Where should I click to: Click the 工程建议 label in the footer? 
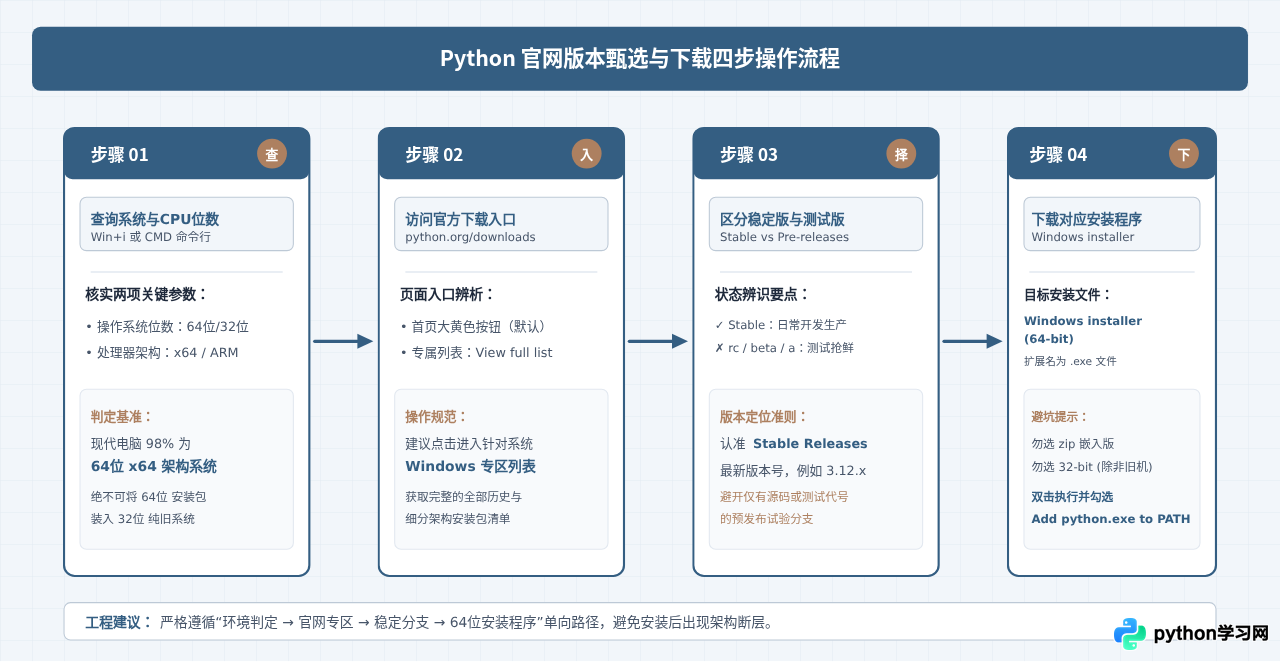tap(118, 622)
